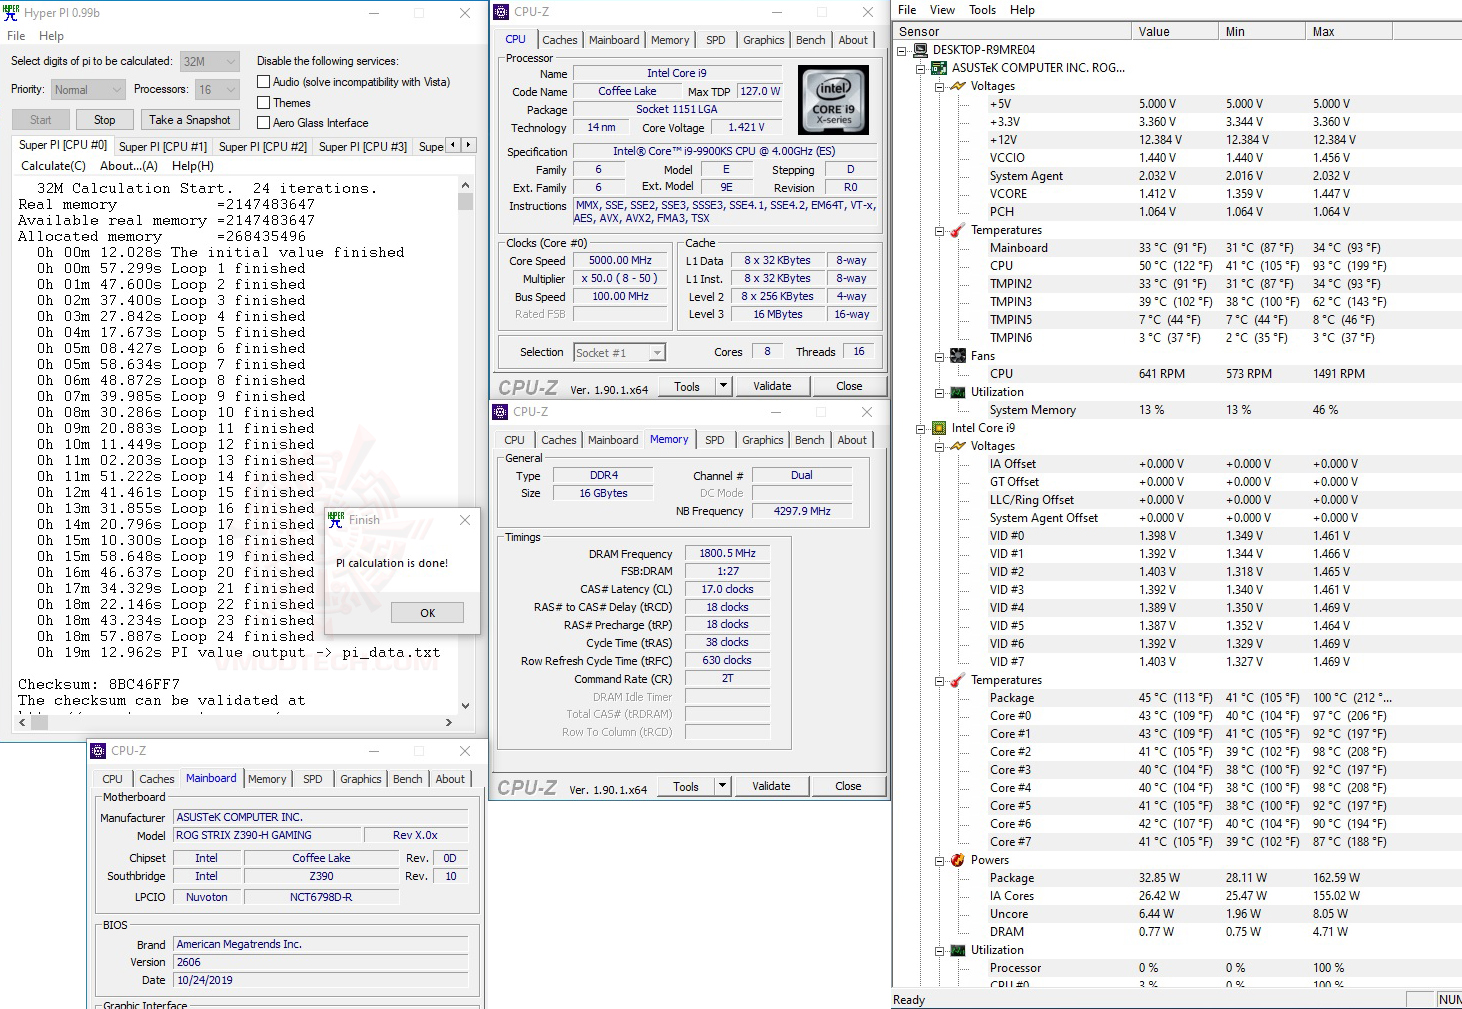Click the left tab-scroll arrow in Hyper PI
The height and width of the screenshot is (1009, 1462).
tap(453, 145)
